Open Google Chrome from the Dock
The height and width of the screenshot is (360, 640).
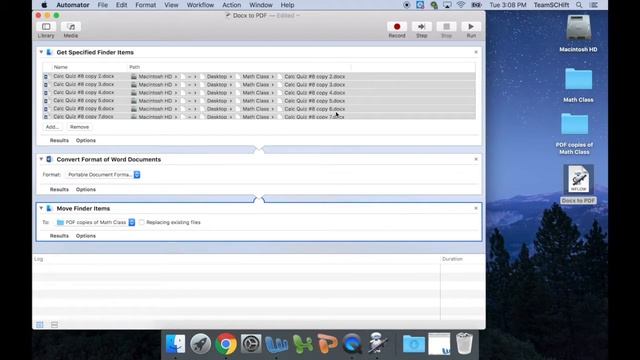226,344
